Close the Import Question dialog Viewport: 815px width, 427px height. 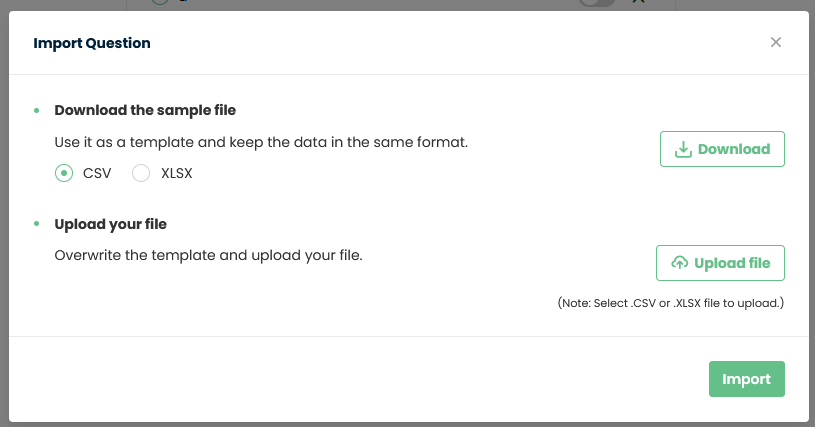(x=775, y=42)
